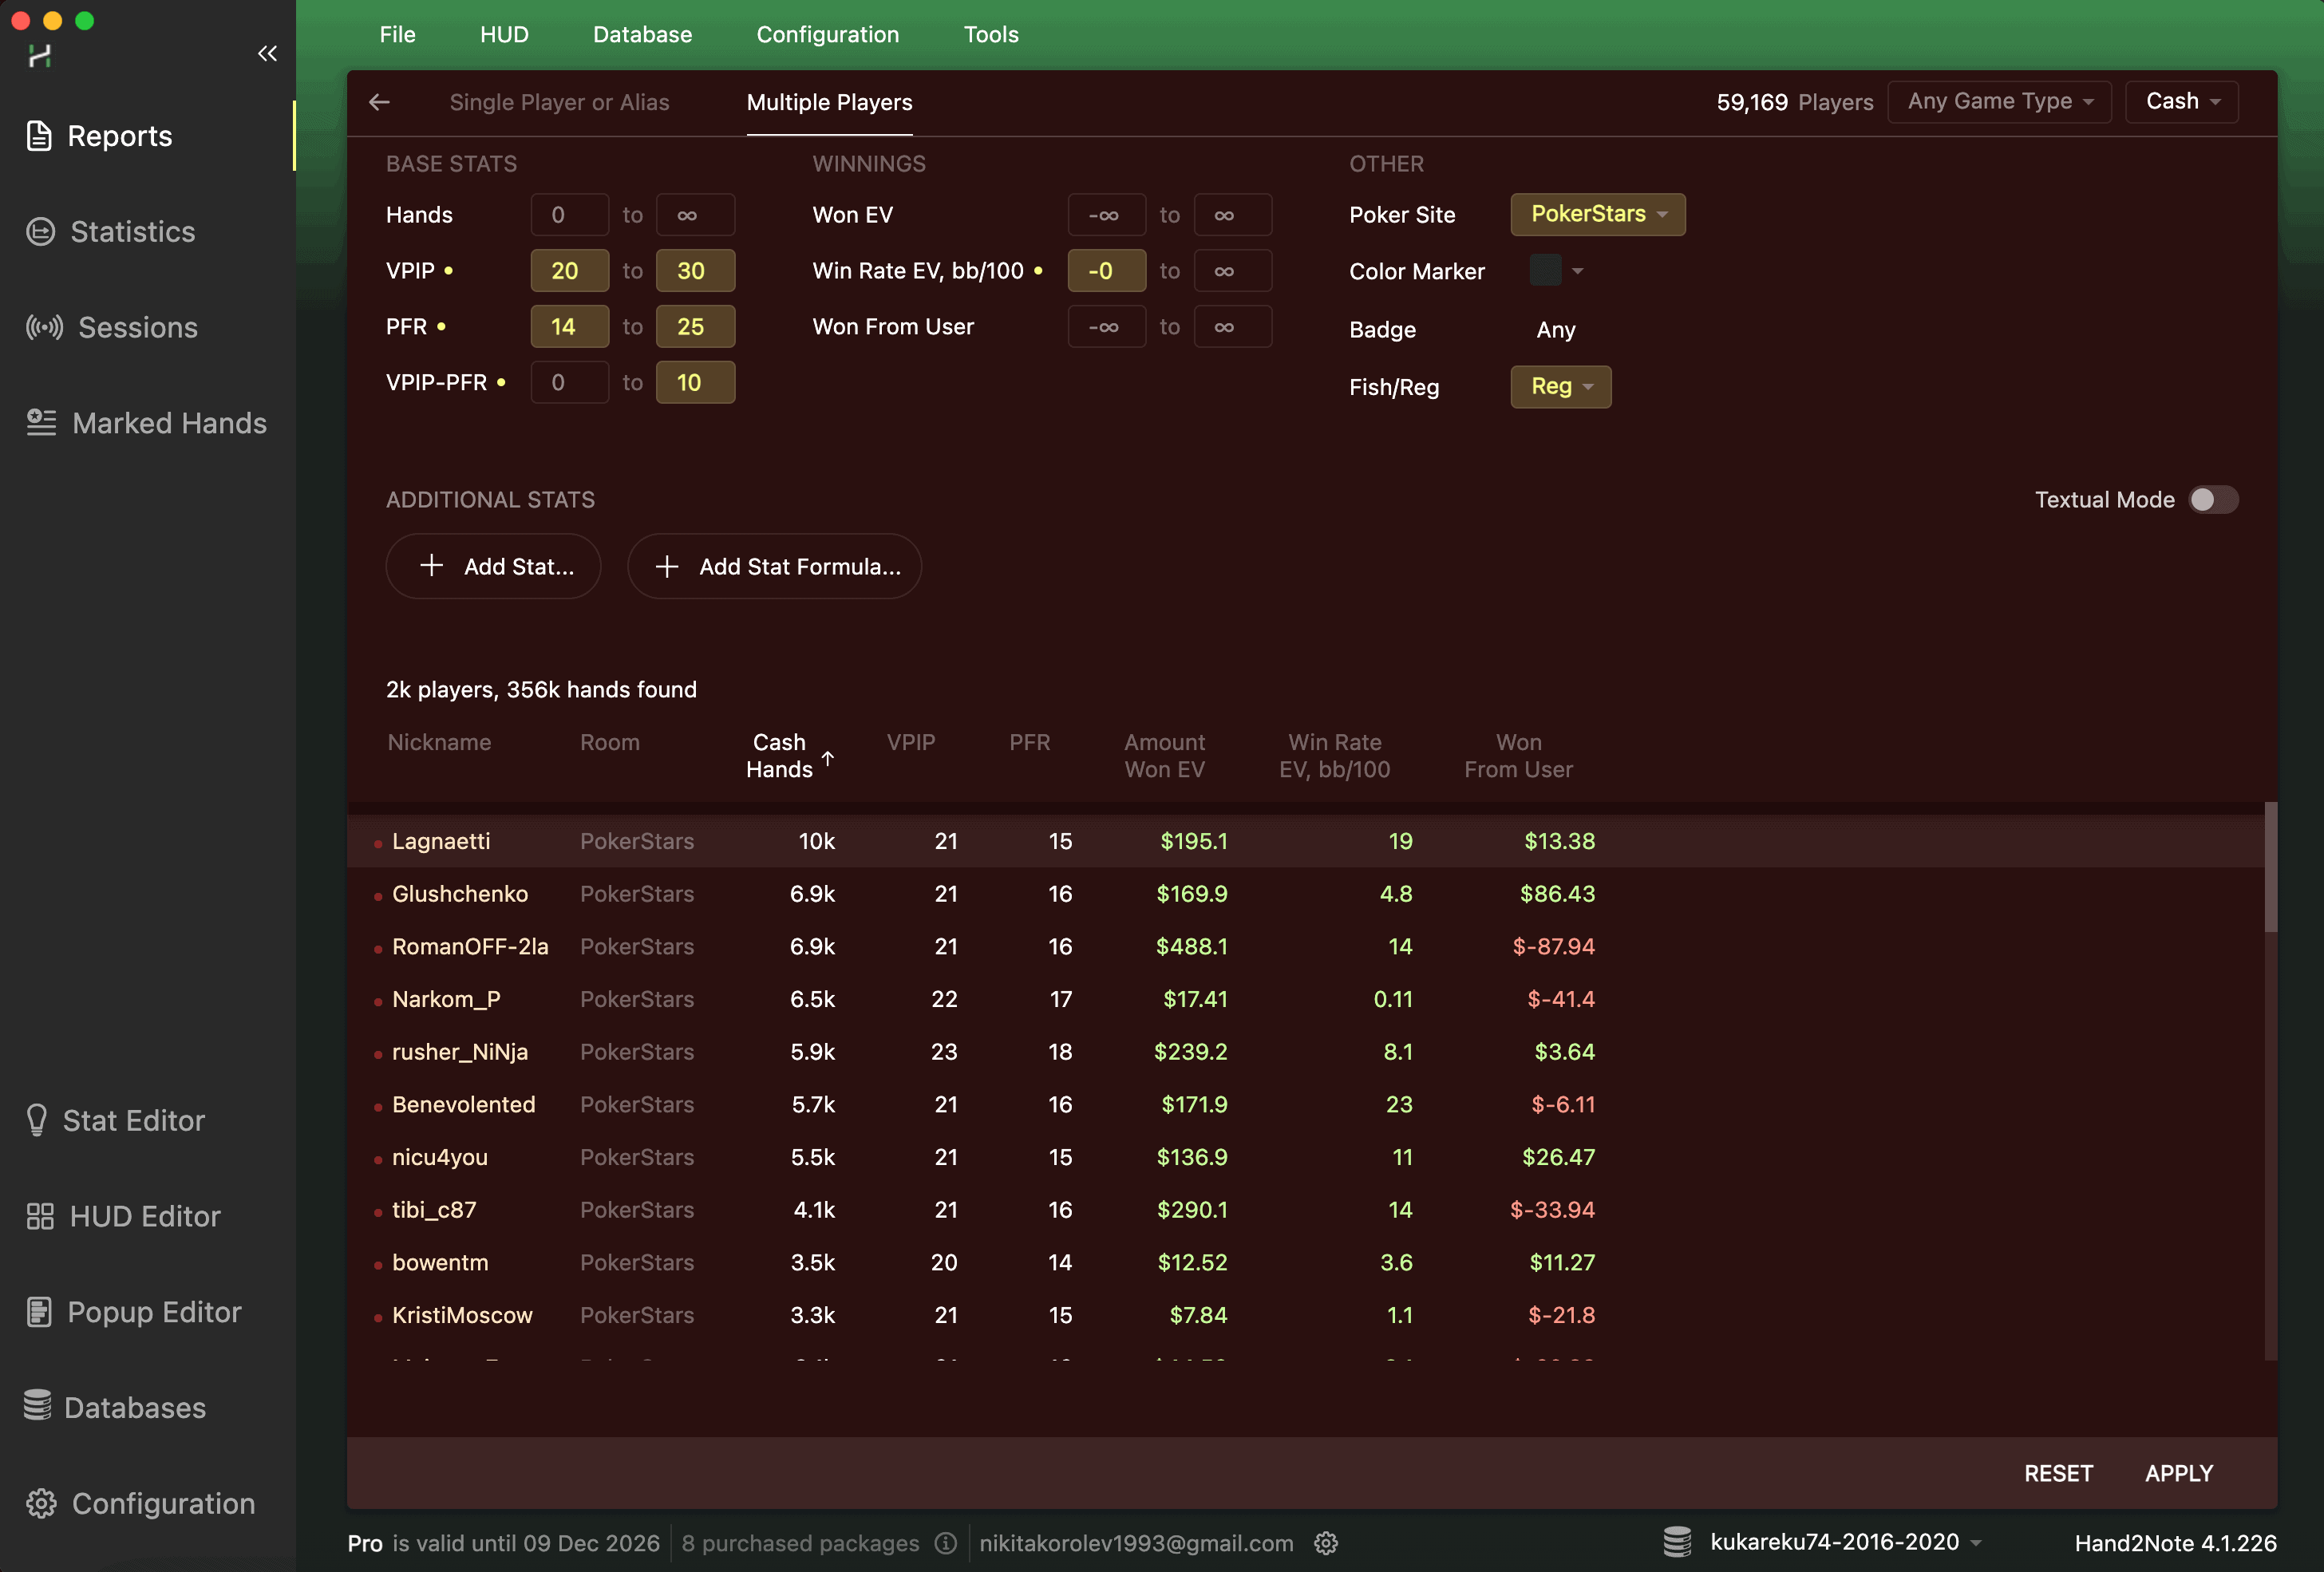Viewport: 2324px width, 1572px height.
Task: Open the Popup Editor
Action: [x=153, y=1312]
